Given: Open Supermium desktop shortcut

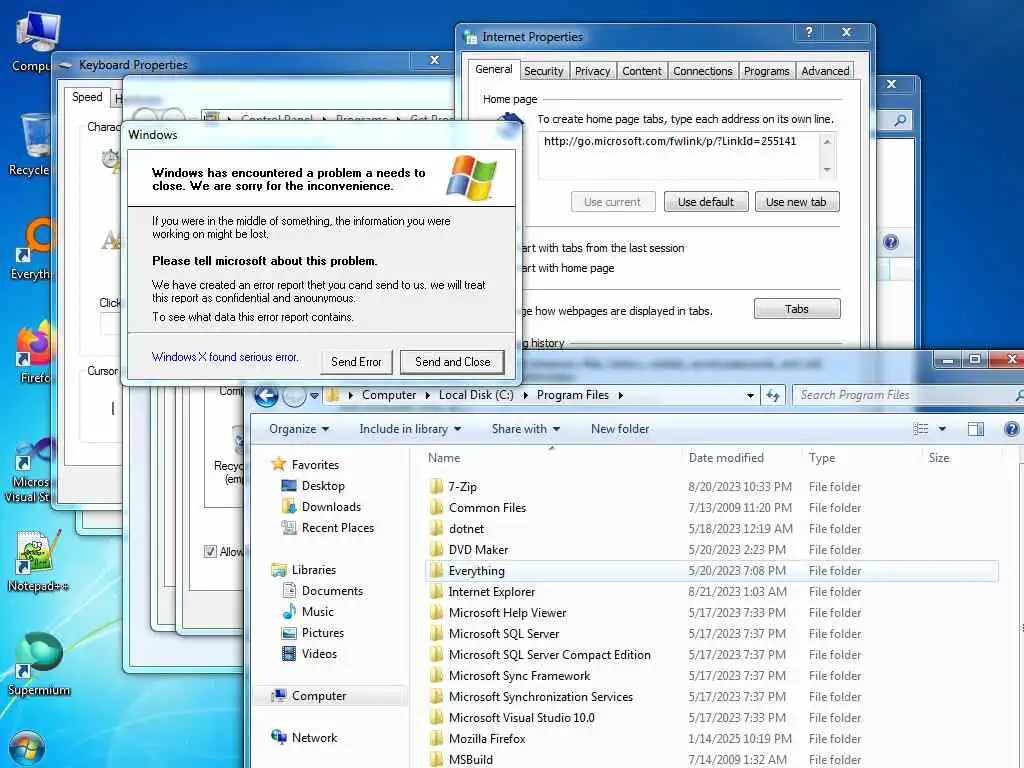Looking at the screenshot, I should point(39,665).
